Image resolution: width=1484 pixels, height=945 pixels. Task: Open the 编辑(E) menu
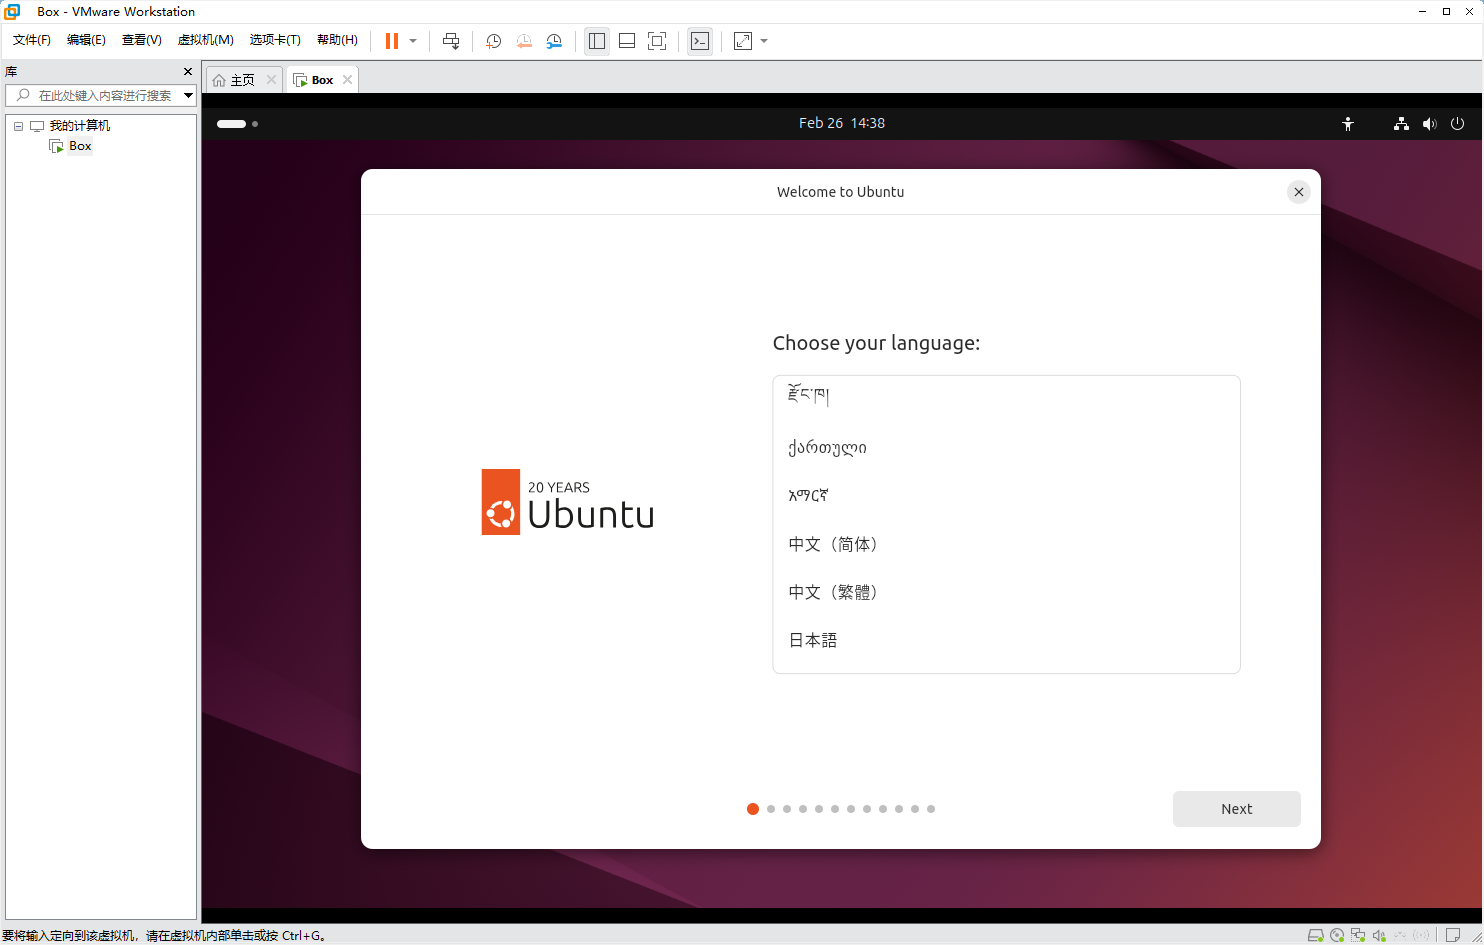(86, 40)
